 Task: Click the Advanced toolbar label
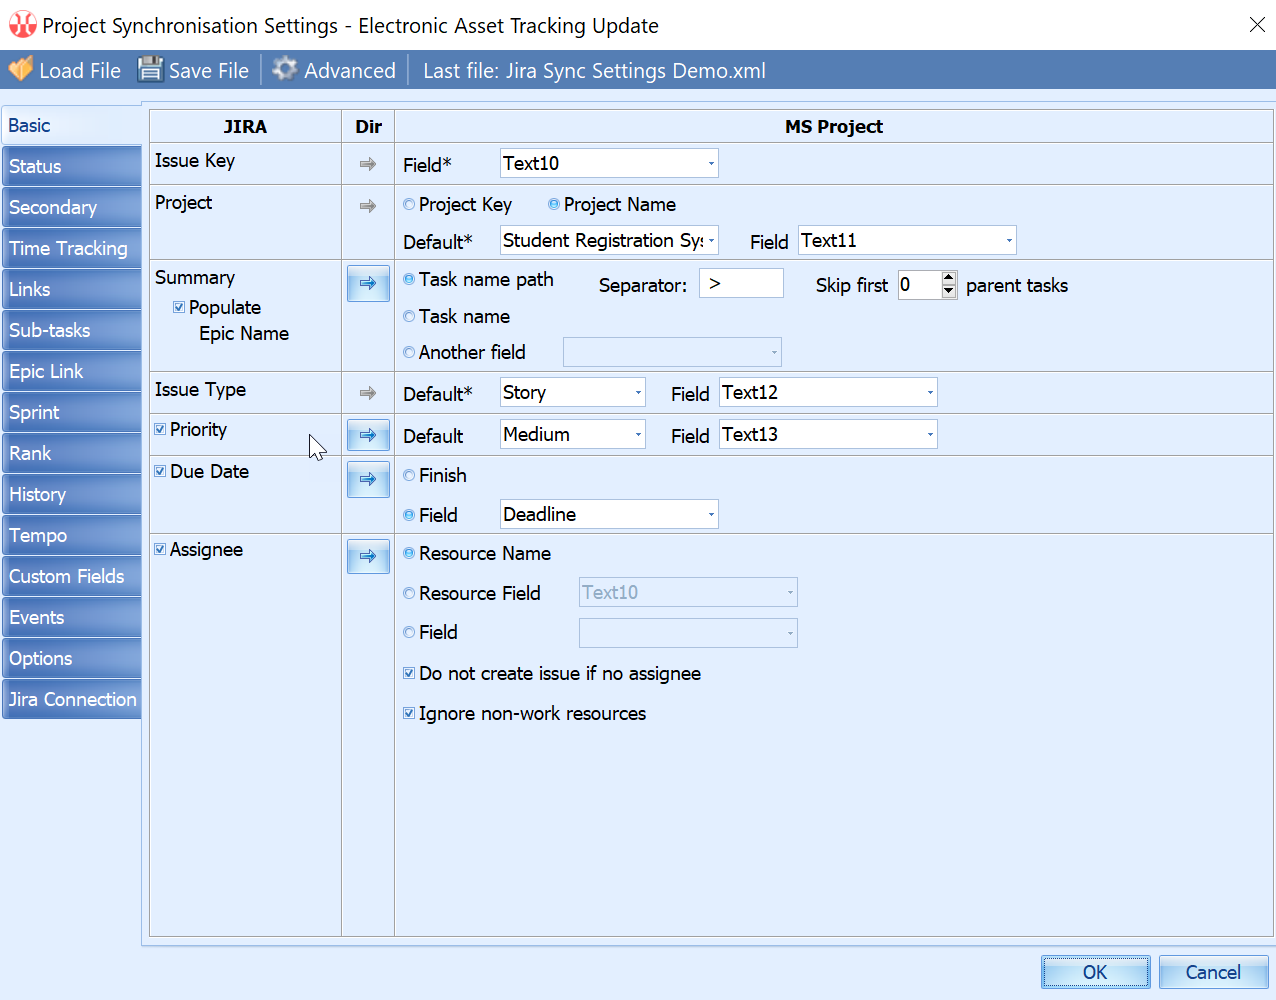[x=350, y=71]
